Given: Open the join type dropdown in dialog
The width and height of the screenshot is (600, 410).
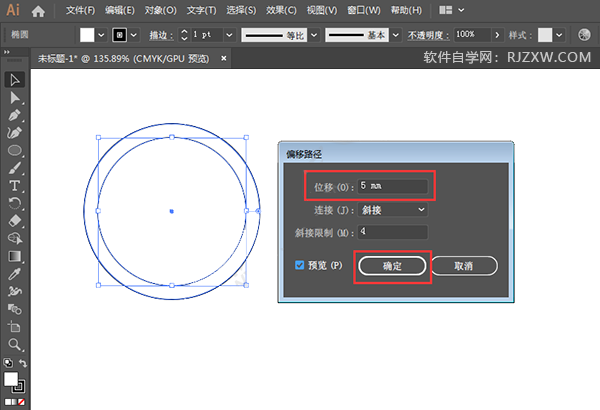Looking at the screenshot, I should pyautogui.click(x=393, y=210).
